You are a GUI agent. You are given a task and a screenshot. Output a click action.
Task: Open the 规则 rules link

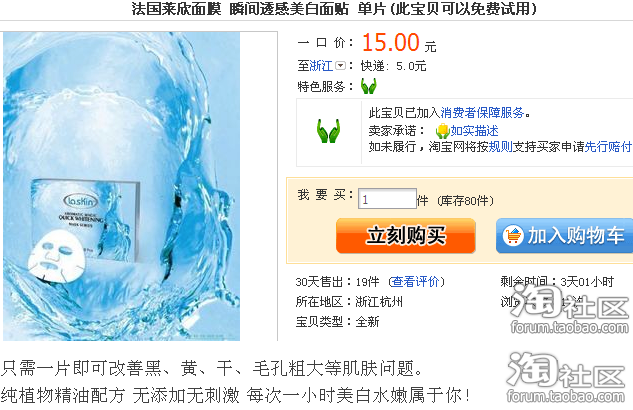tap(501, 147)
